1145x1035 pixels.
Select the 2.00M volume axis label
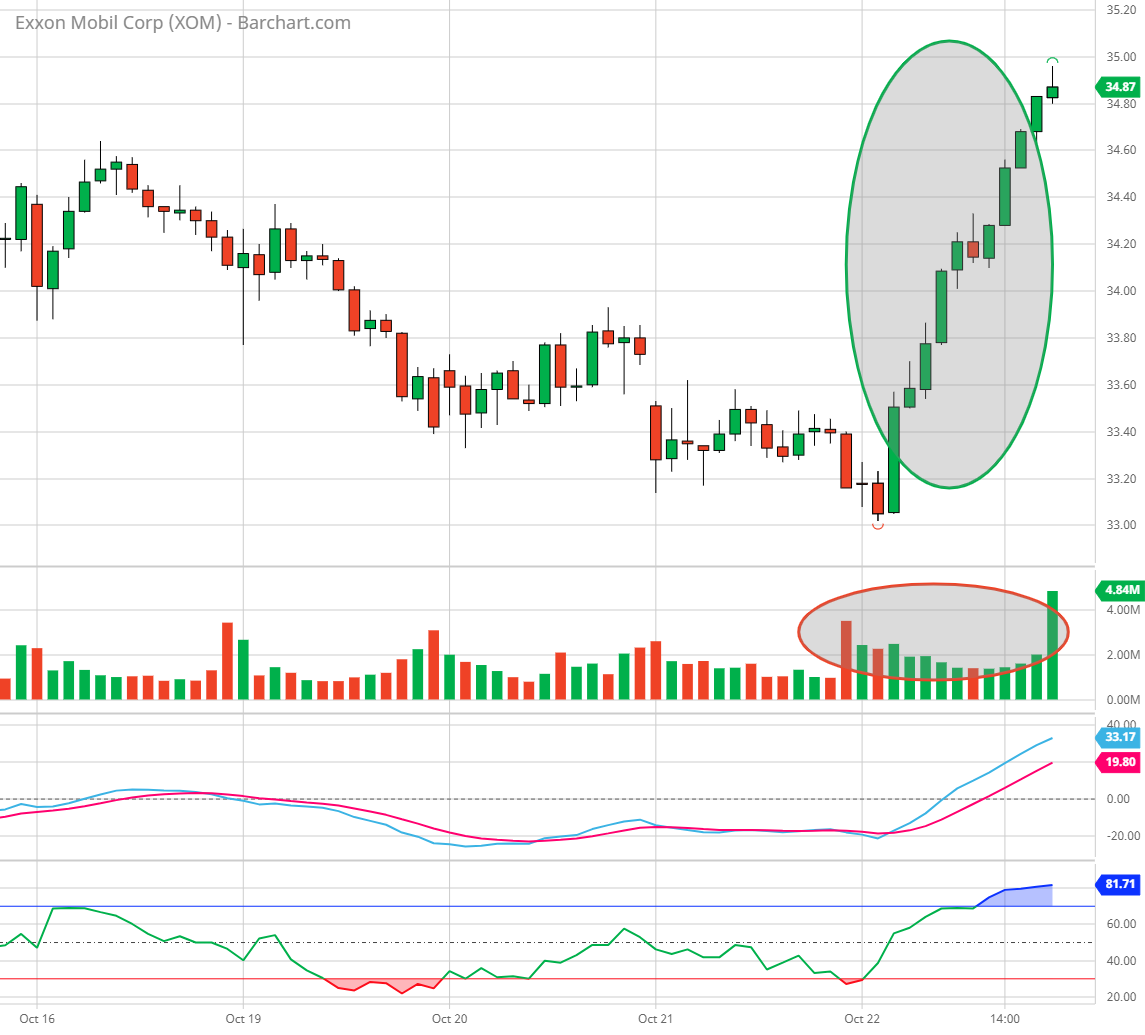click(1123, 654)
